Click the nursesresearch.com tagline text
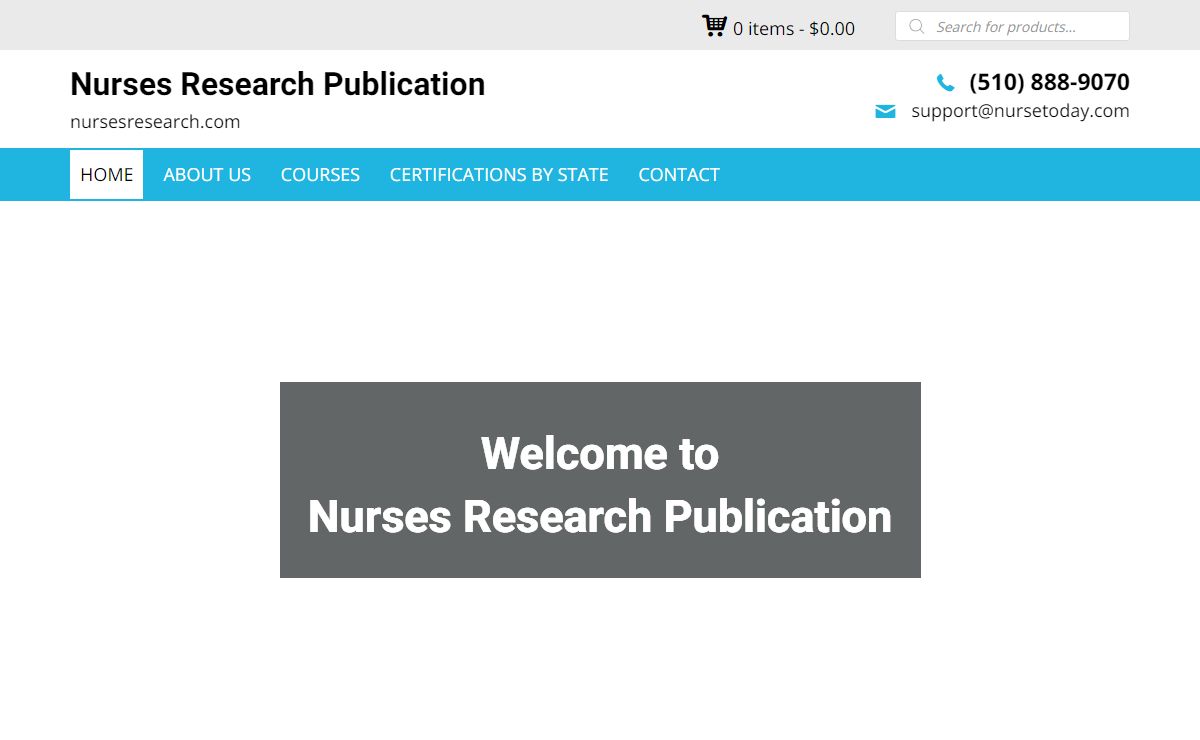This screenshot has height=740, width=1200. point(155,122)
